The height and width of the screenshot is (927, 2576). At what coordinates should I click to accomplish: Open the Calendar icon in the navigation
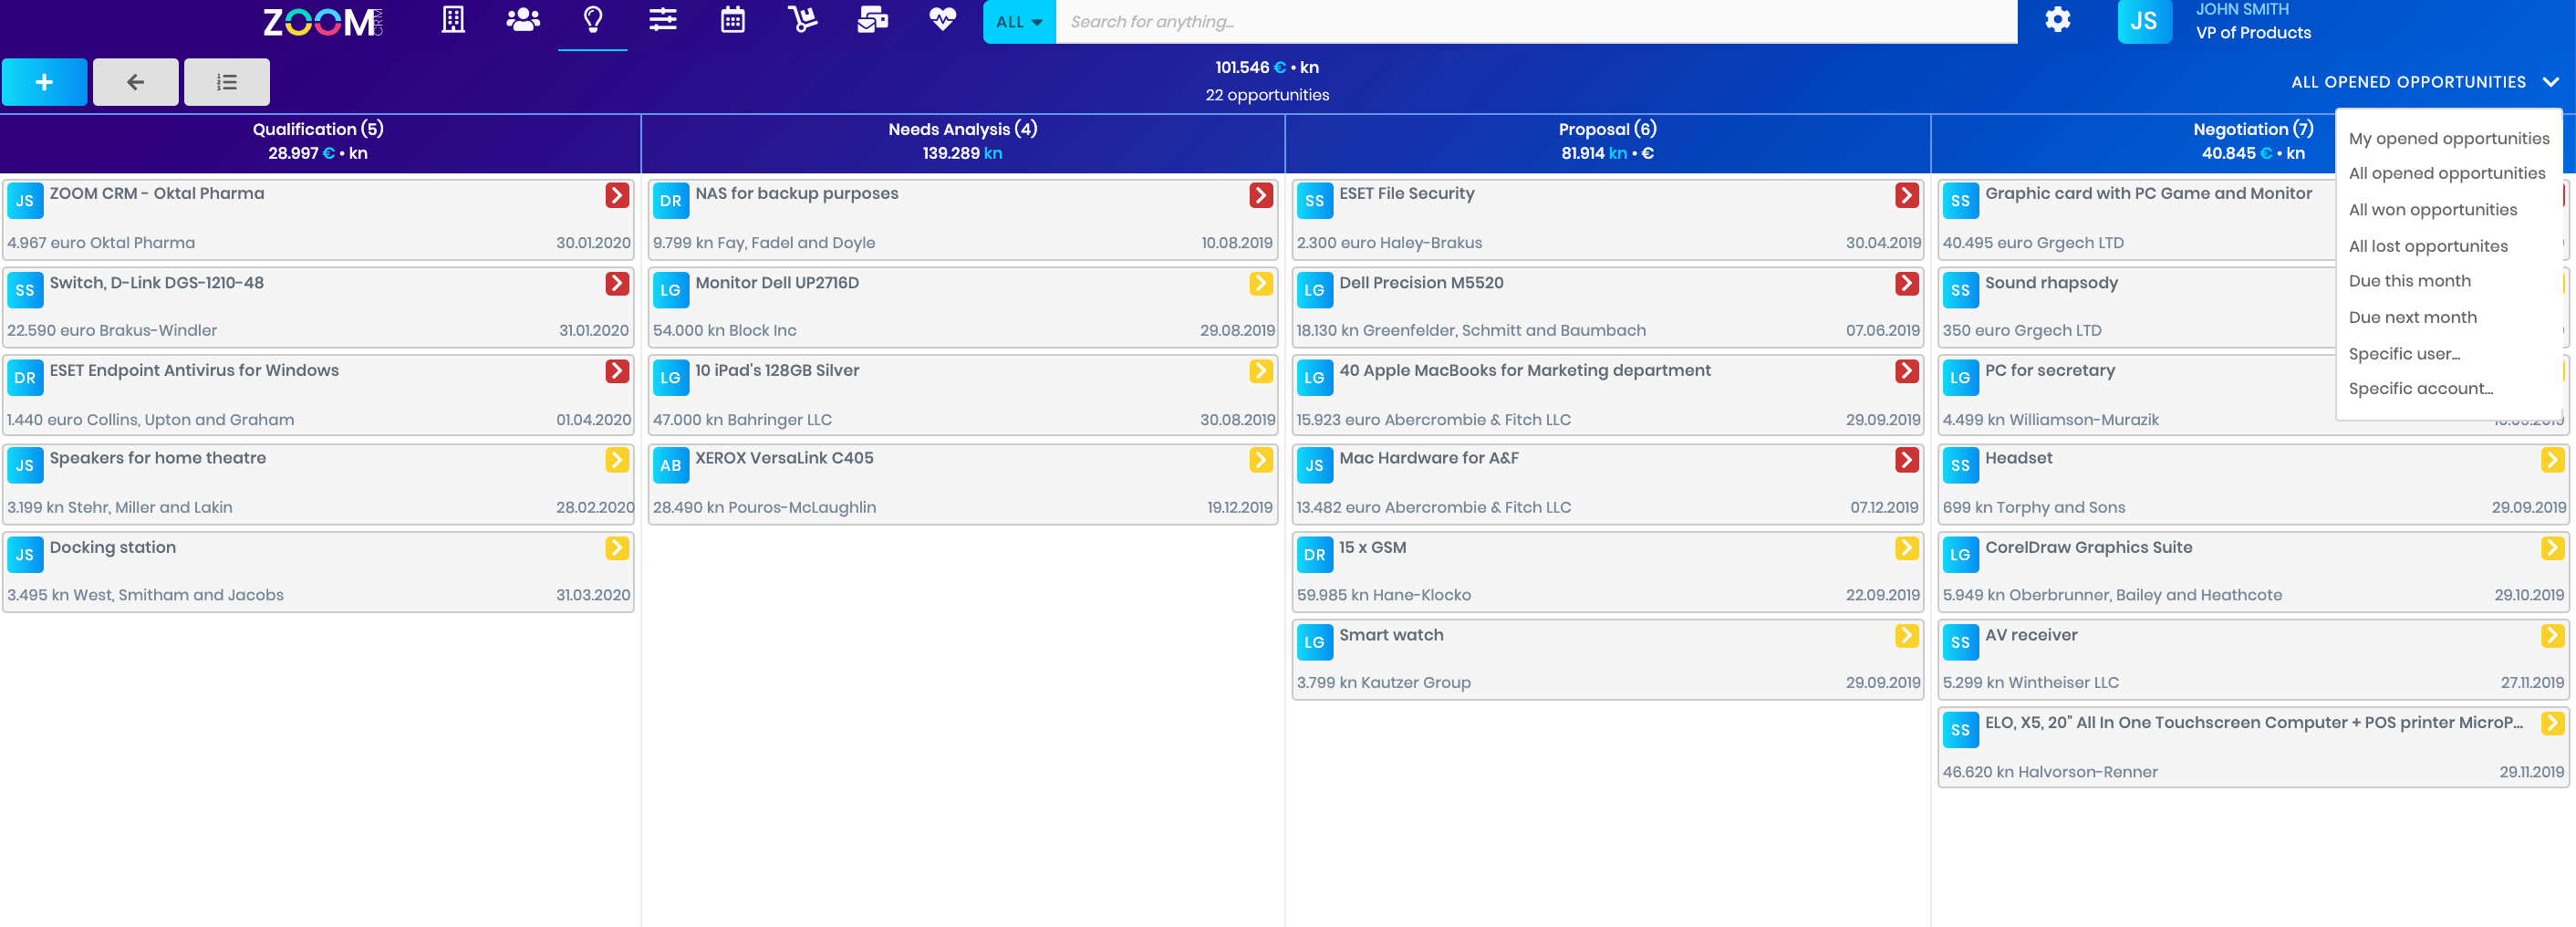[x=732, y=20]
